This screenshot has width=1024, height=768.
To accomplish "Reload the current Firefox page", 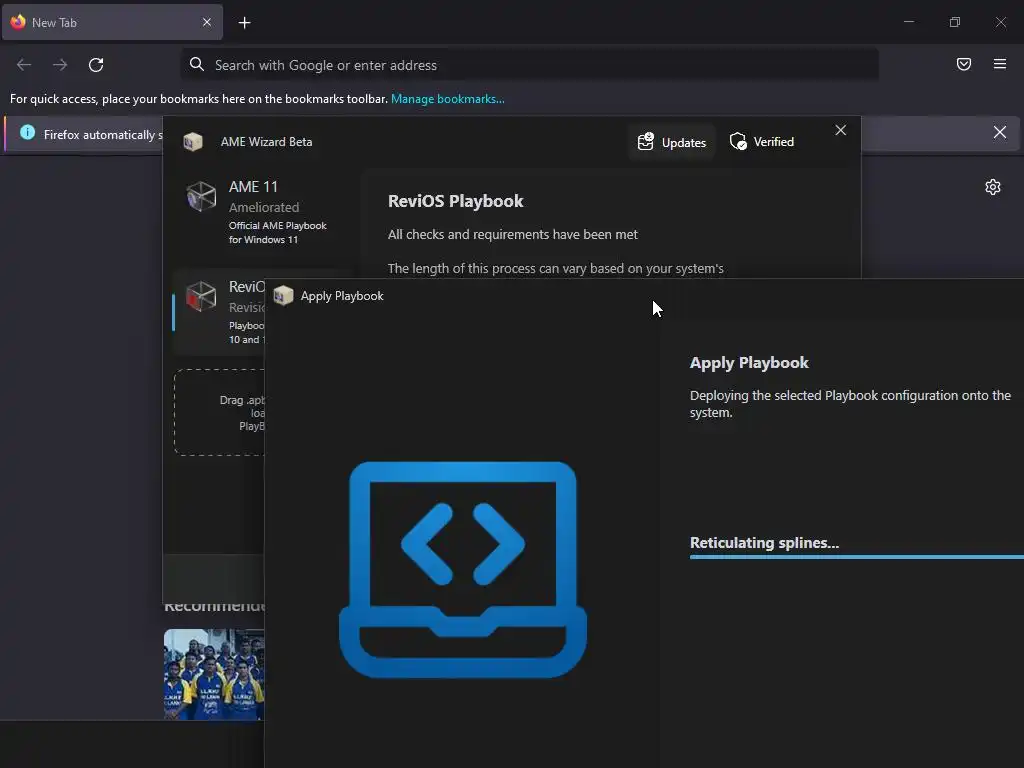I will [96, 65].
